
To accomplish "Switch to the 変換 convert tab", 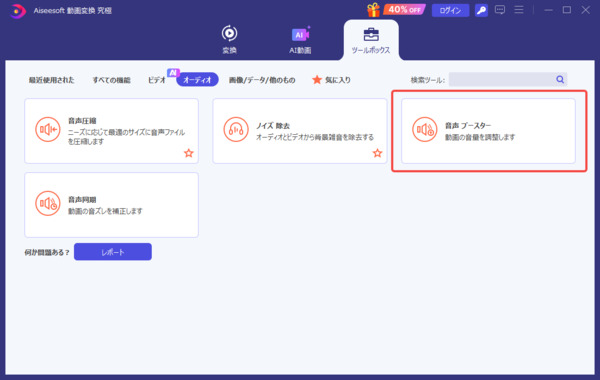I will click(x=229, y=39).
